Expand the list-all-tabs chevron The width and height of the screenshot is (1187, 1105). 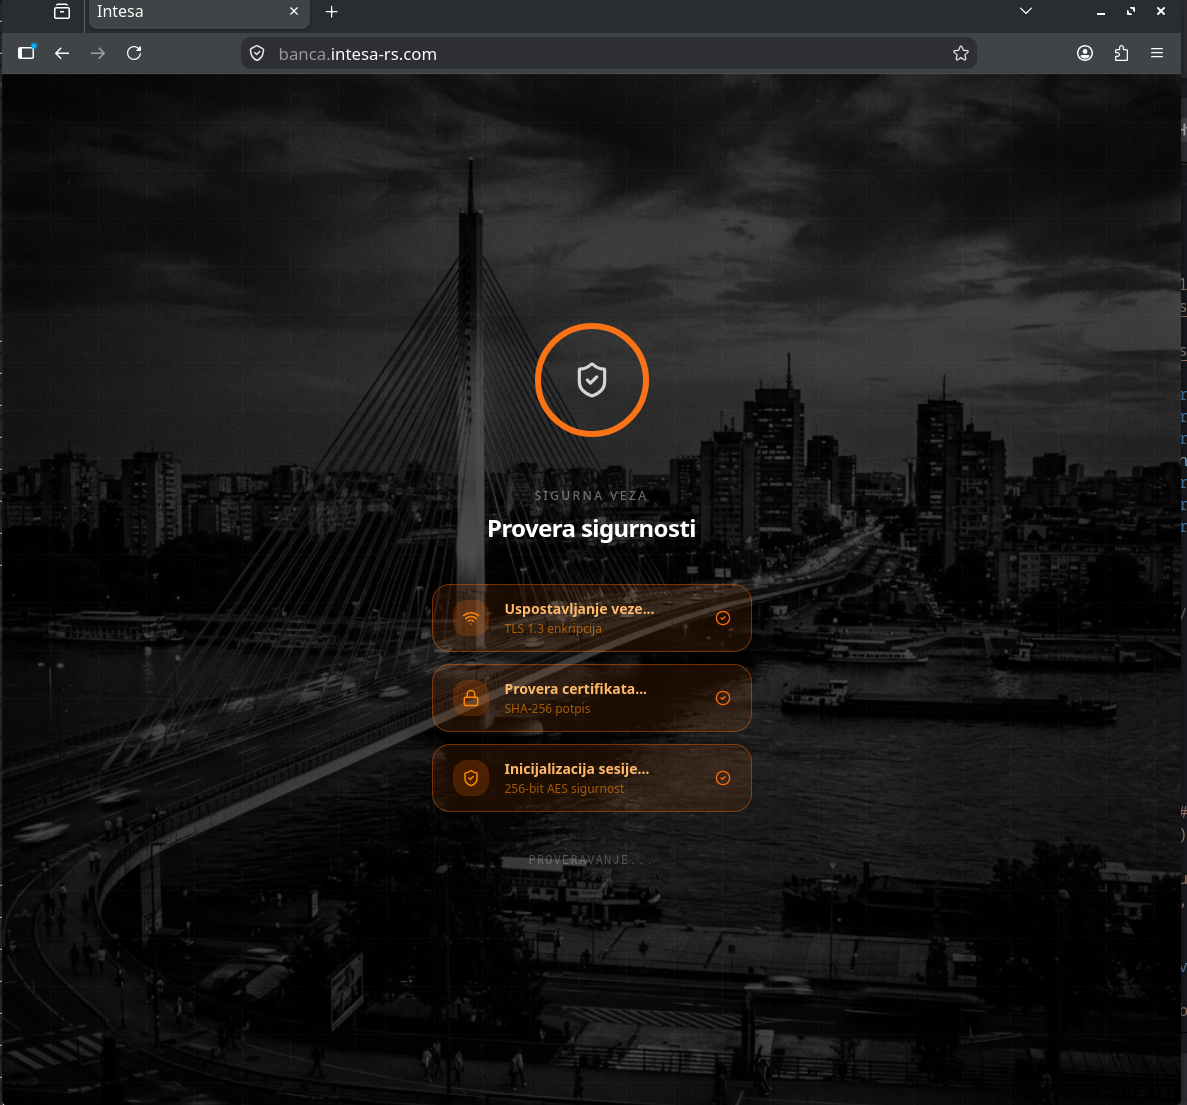click(1026, 11)
